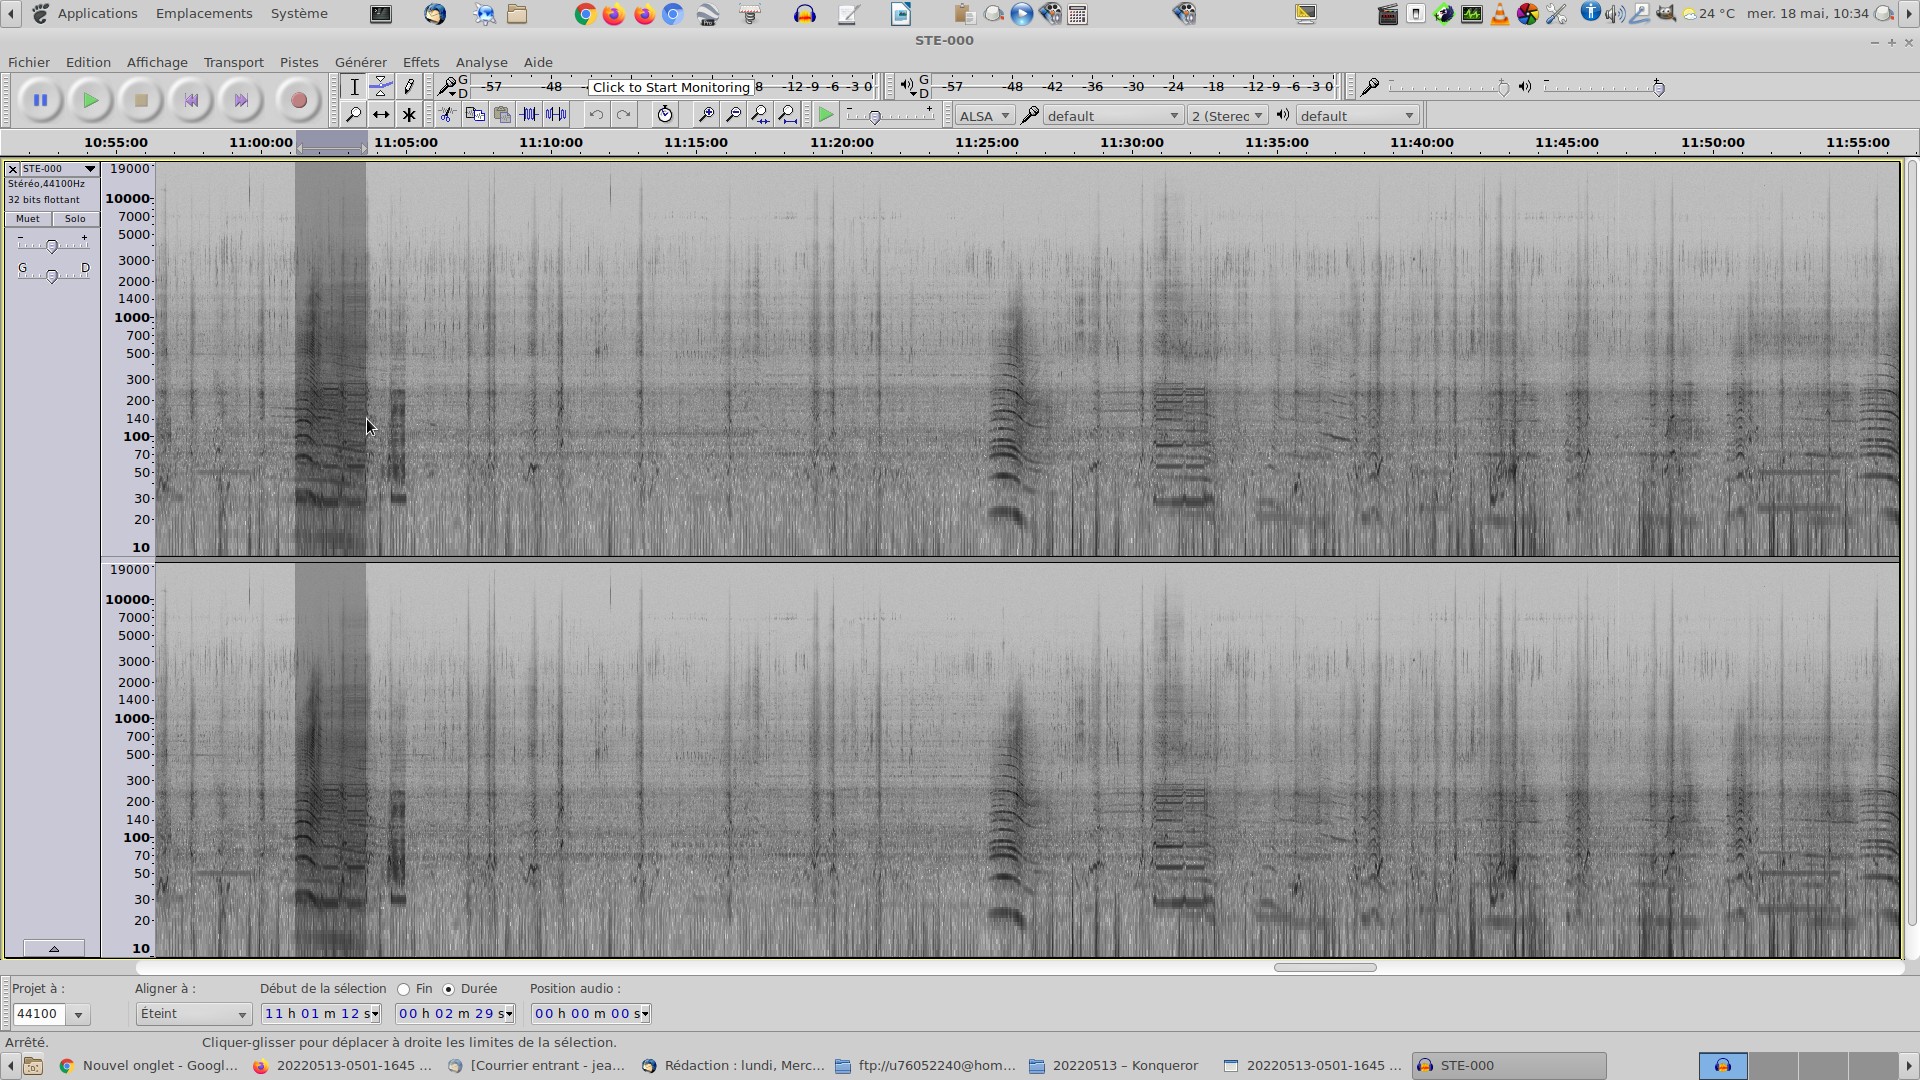Adjust the track gain slider
1920x1080 pixels.
(x=52, y=245)
